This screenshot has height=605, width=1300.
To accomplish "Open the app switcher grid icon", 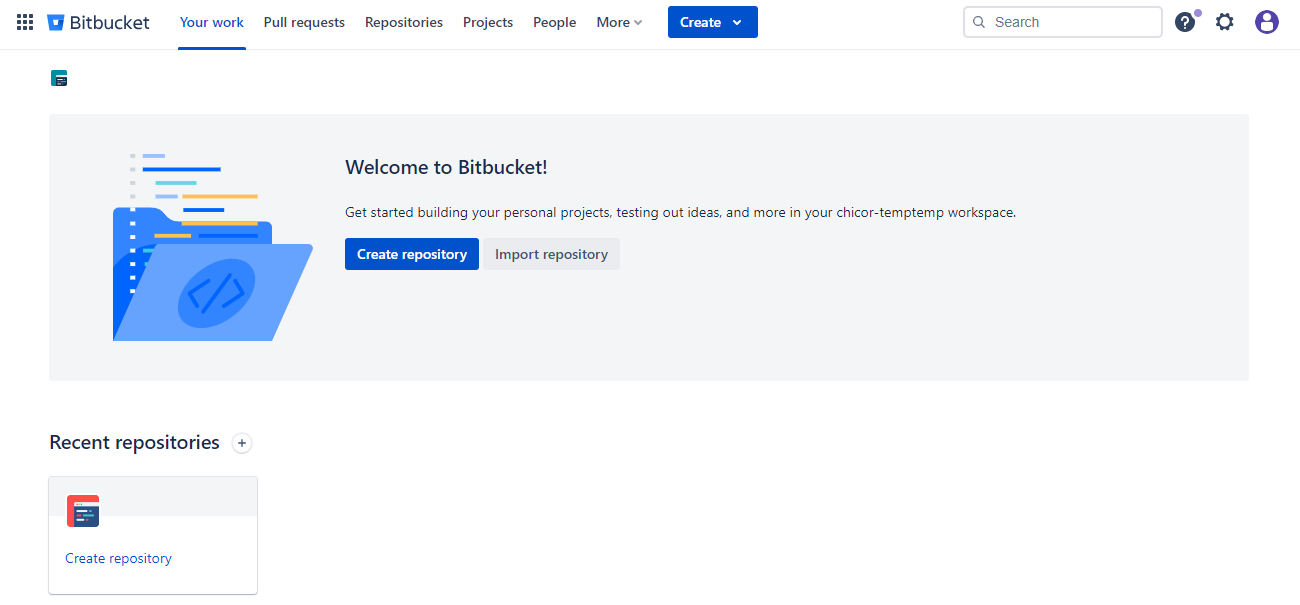I will click(25, 22).
